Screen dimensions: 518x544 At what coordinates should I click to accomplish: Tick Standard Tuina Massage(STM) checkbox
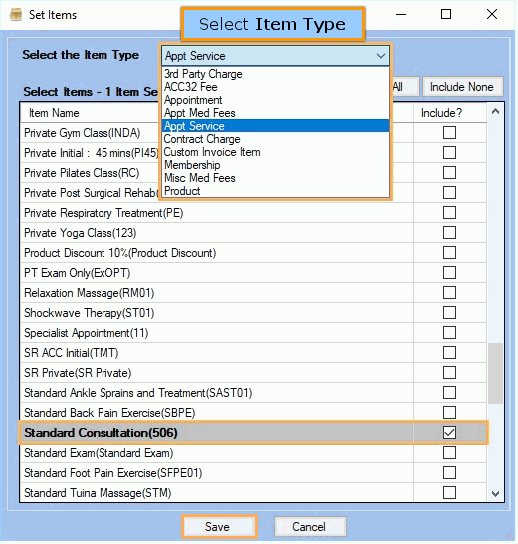click(x=449, y=492)
